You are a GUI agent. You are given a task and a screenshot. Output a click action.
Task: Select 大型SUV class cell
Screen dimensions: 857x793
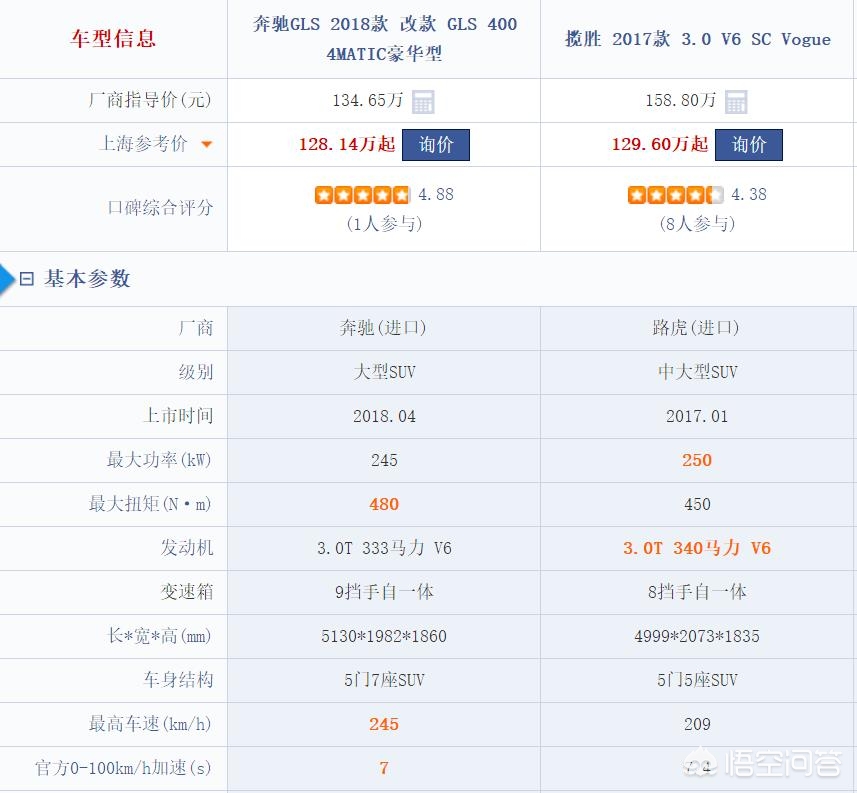pos(384,372)
